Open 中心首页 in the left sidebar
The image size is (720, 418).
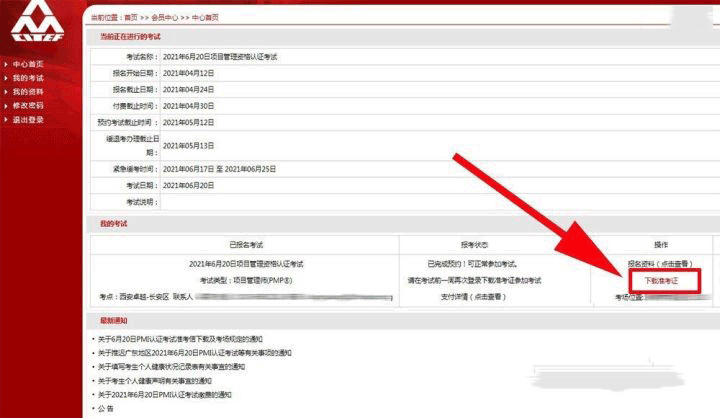click(x=28, y=64)
